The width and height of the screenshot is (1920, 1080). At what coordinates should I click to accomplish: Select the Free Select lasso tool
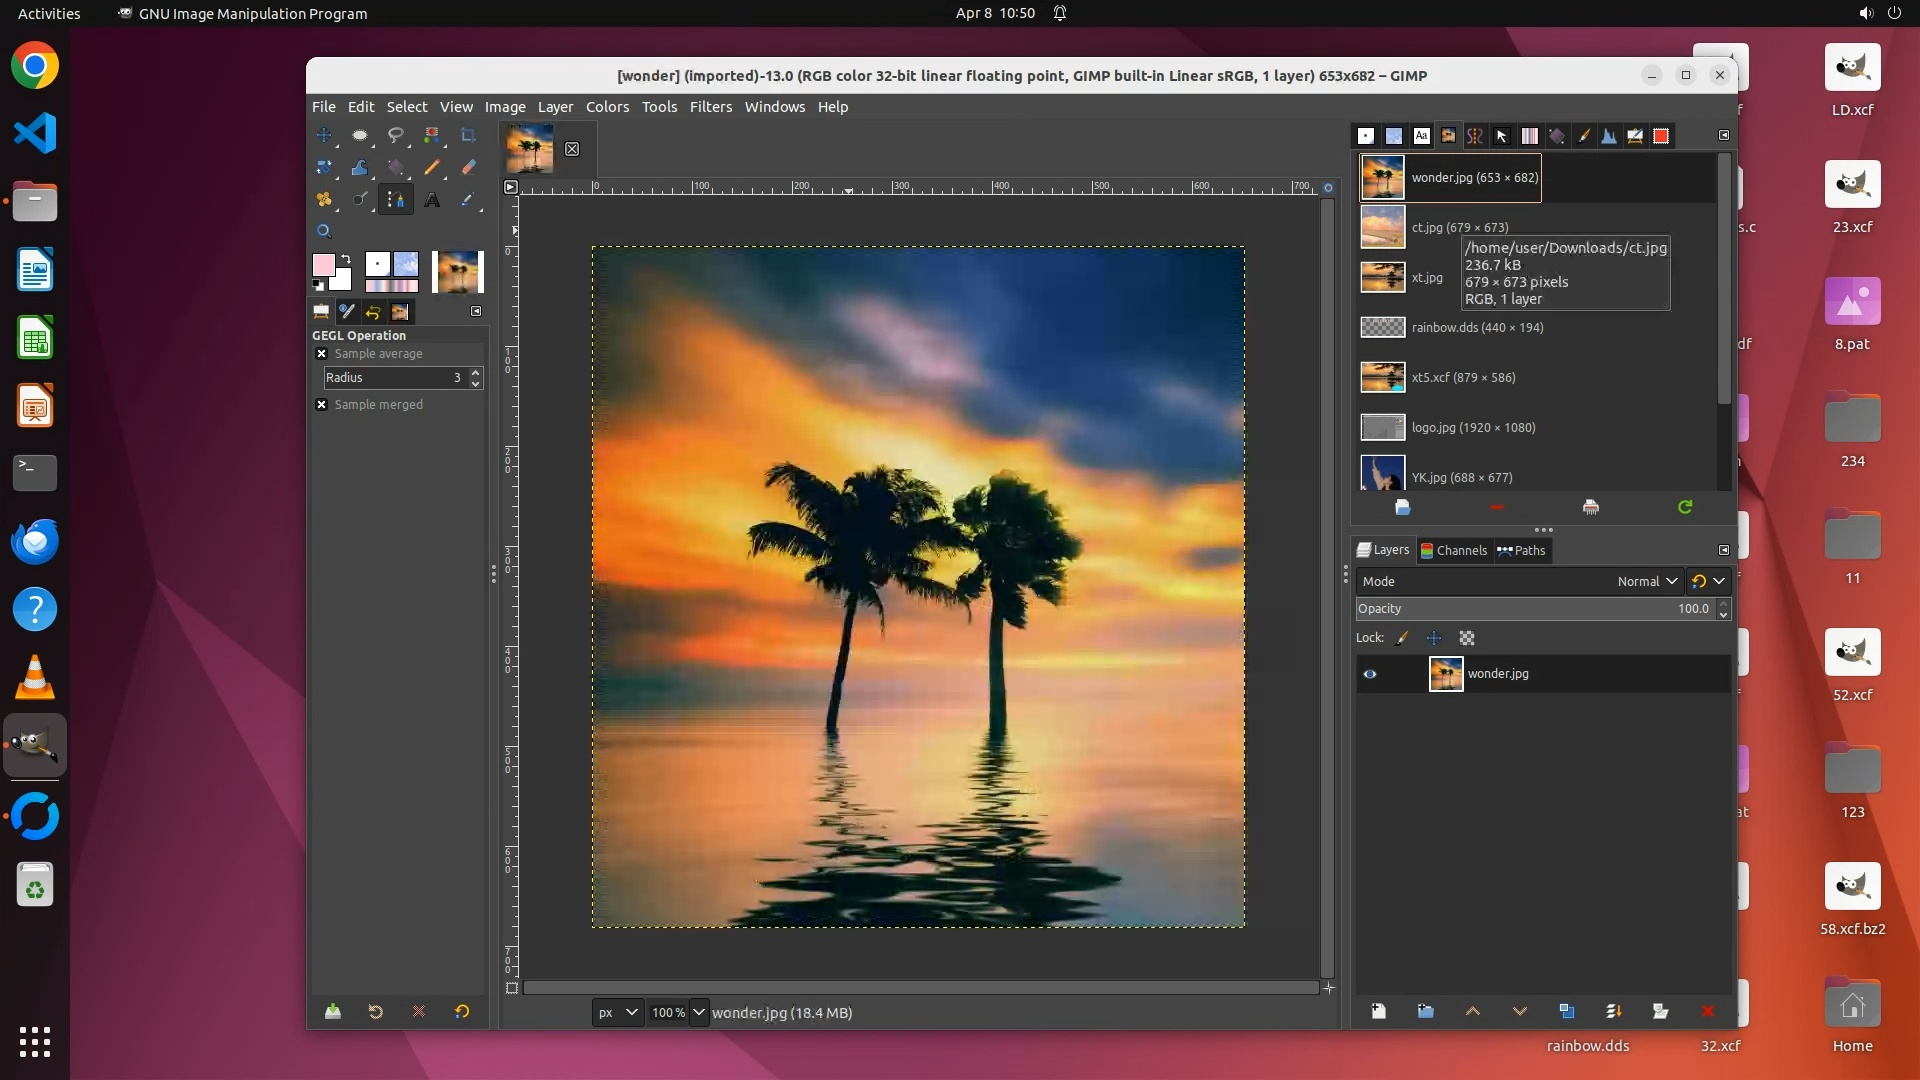pyautogui.click(x=396, y=135)
